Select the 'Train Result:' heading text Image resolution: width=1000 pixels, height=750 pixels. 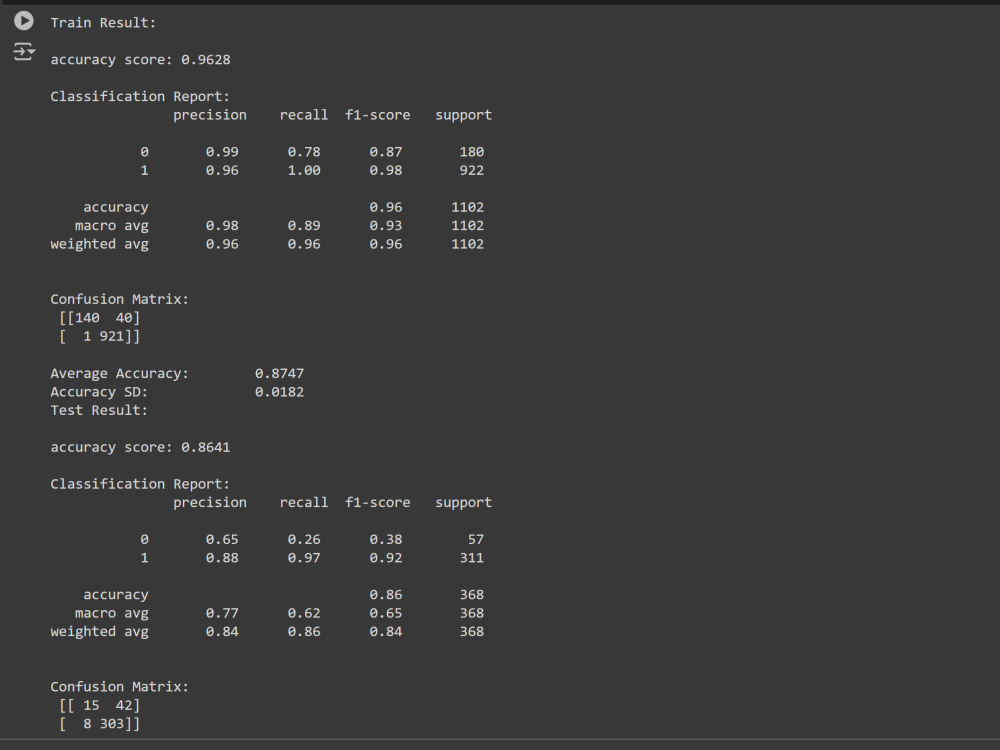click(103, 23)
